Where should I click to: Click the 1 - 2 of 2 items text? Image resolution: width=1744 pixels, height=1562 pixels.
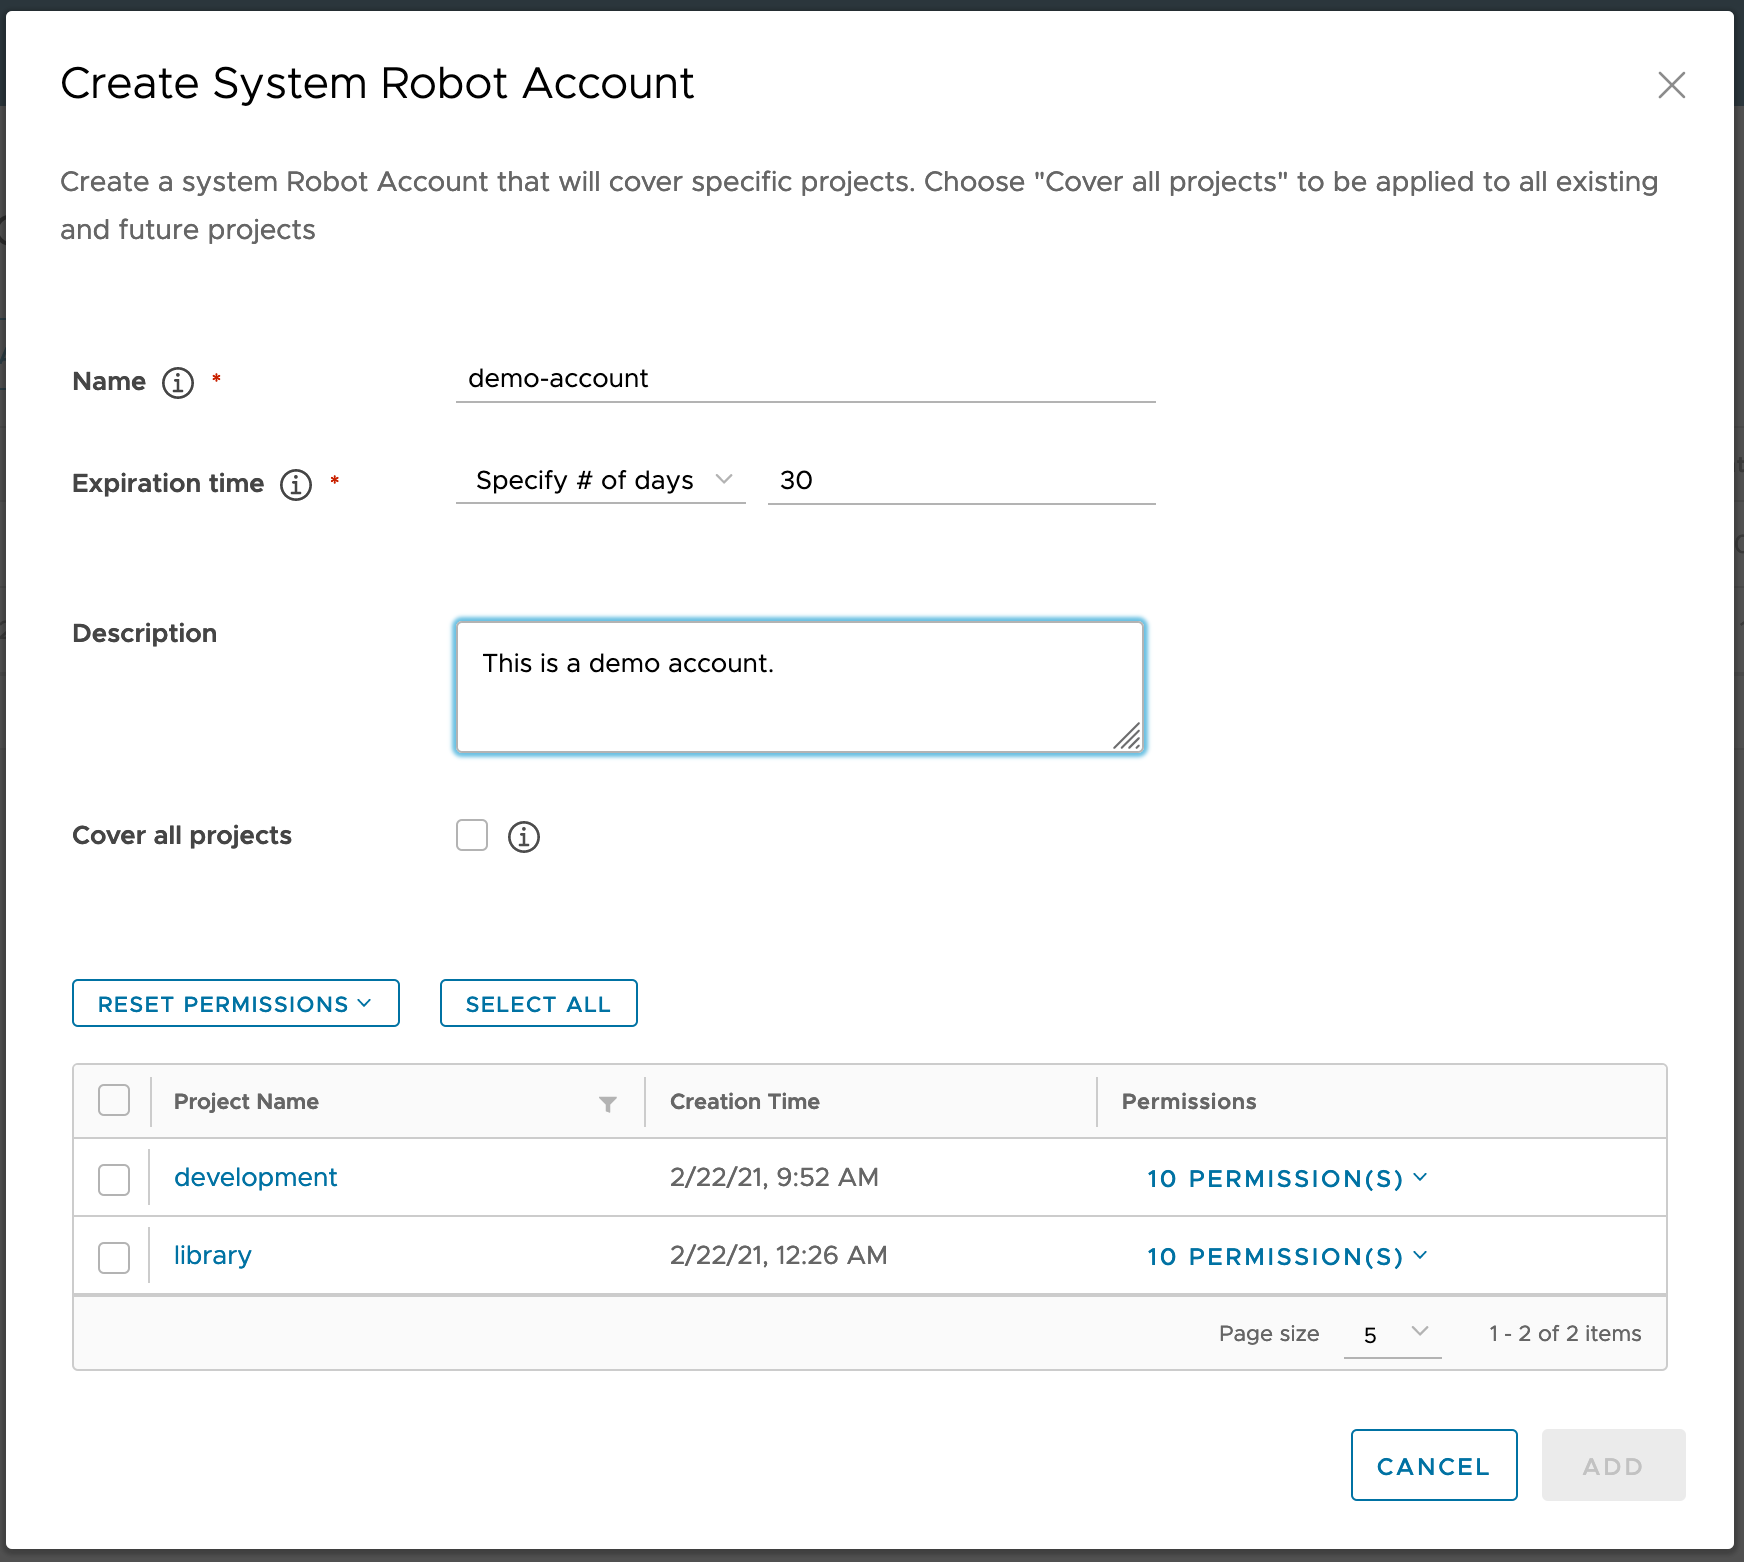1565,1333
